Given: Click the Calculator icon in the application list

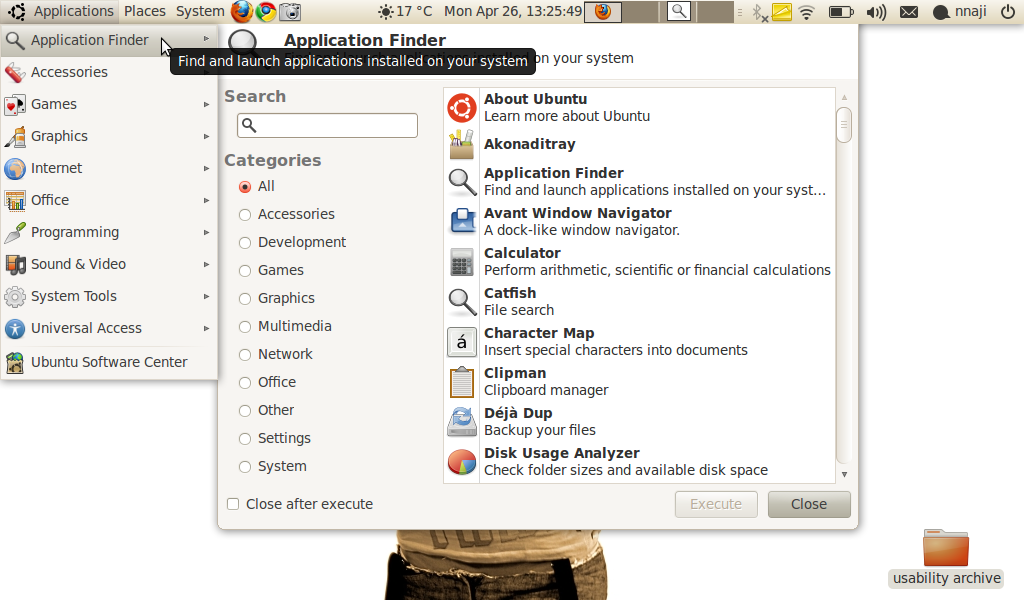Looking at the screenshot, I should click(x=461, y=262).
